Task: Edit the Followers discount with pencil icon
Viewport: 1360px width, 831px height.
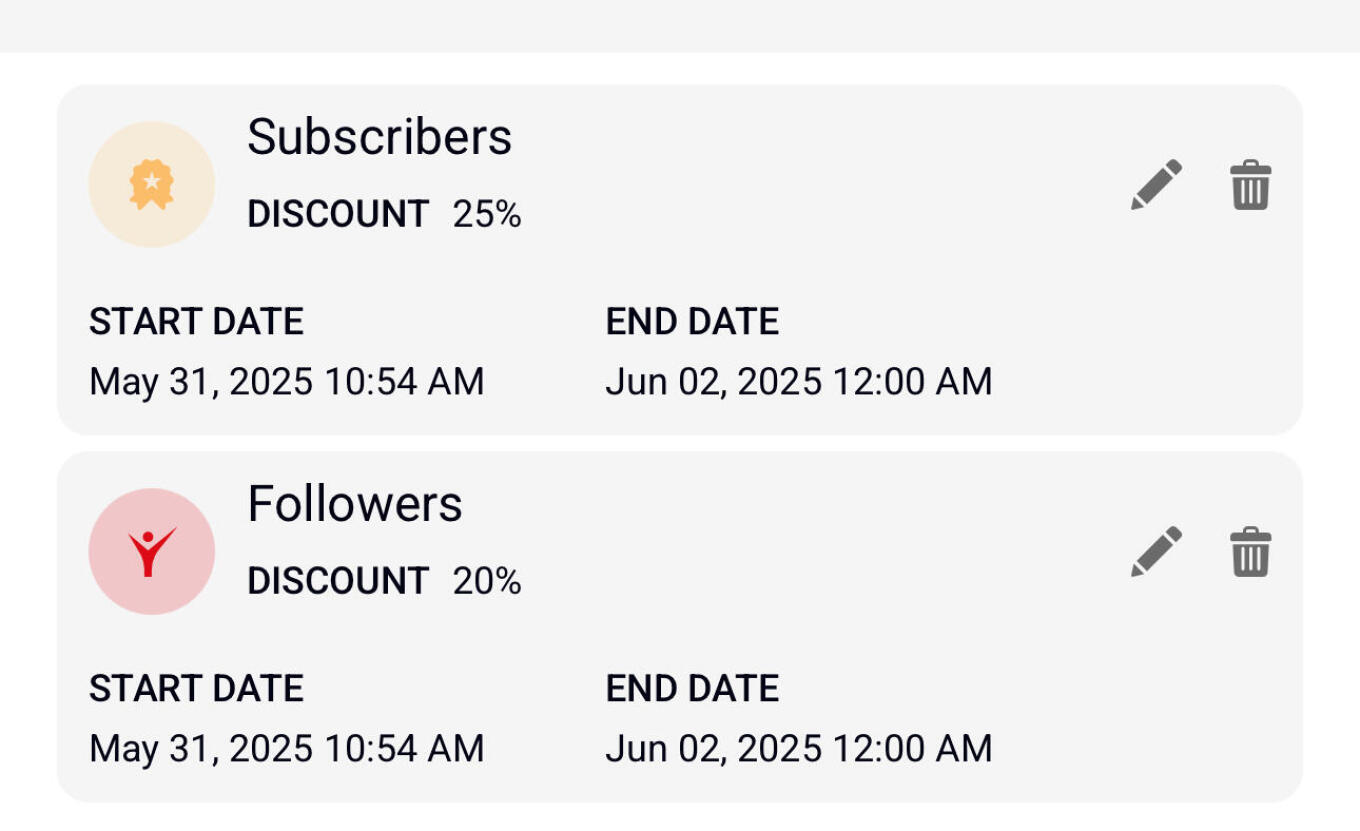Action: click(1156, 552)
